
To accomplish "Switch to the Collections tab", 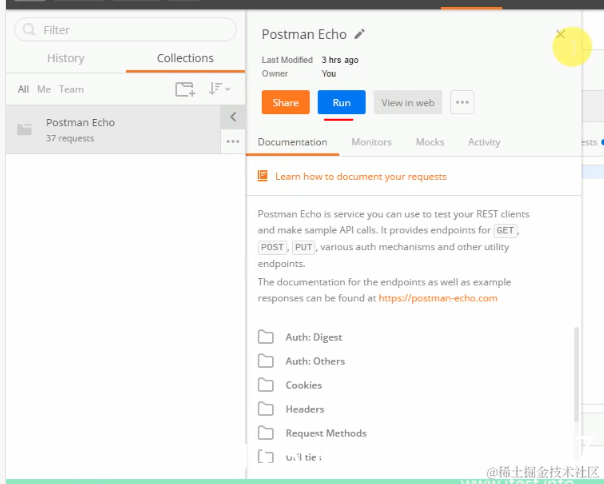I will click(185, 58).
